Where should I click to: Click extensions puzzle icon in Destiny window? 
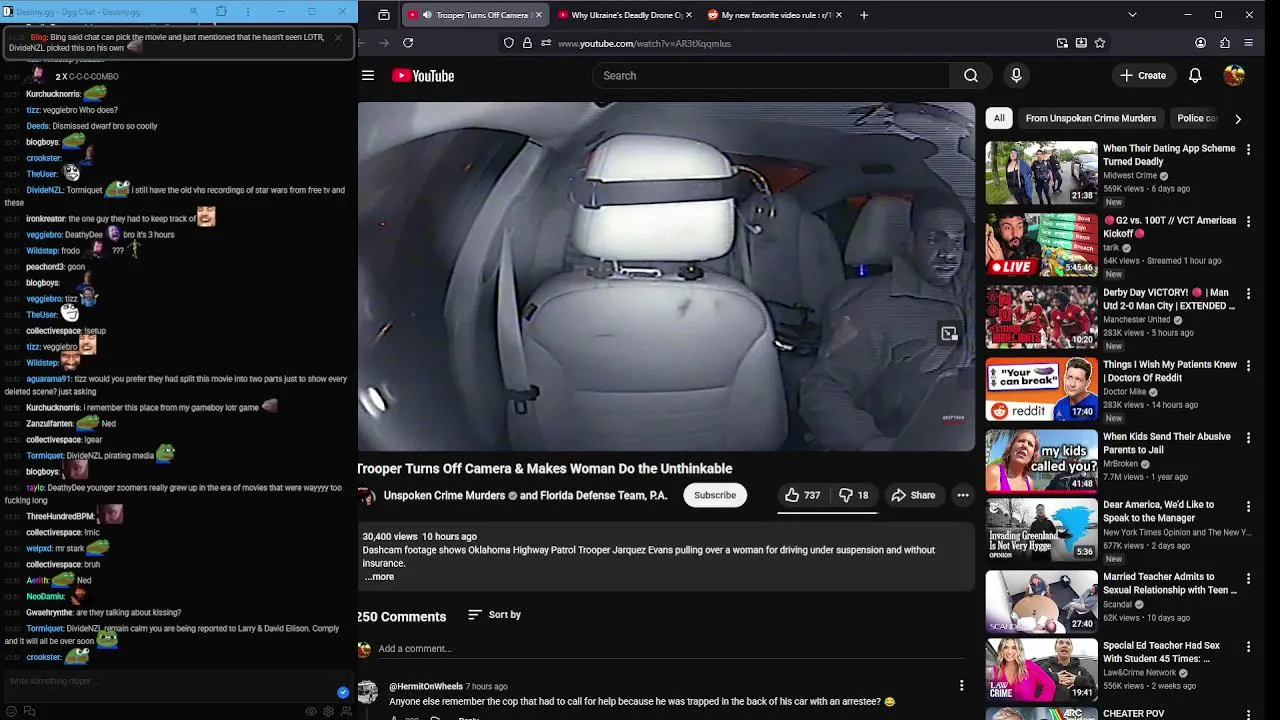[221, 12]
